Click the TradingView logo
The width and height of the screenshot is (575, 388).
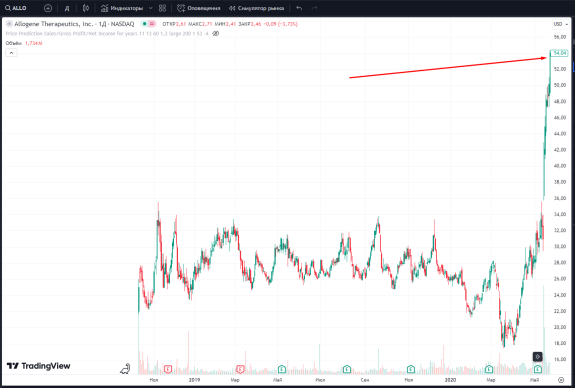point(39,366)
